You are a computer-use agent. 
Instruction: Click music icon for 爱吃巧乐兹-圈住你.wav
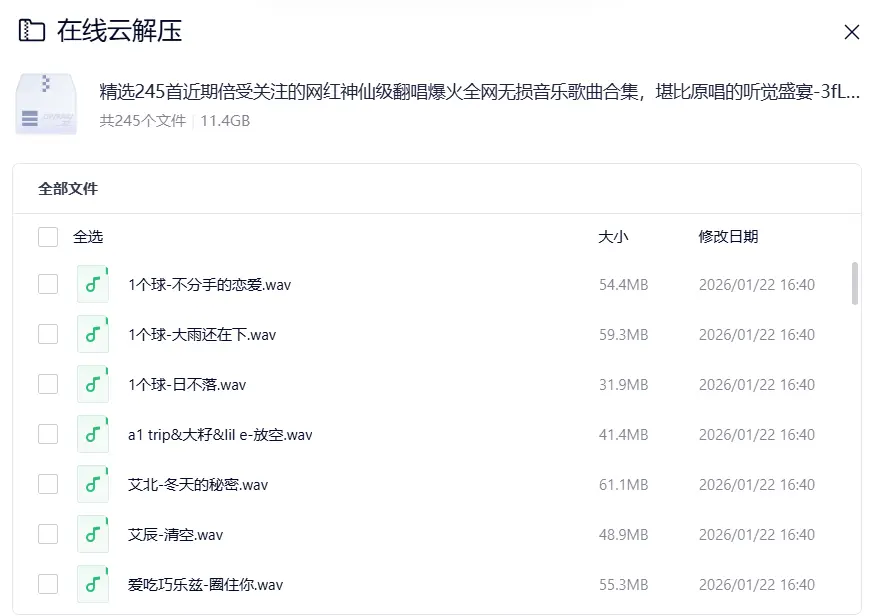coord(92,584)
